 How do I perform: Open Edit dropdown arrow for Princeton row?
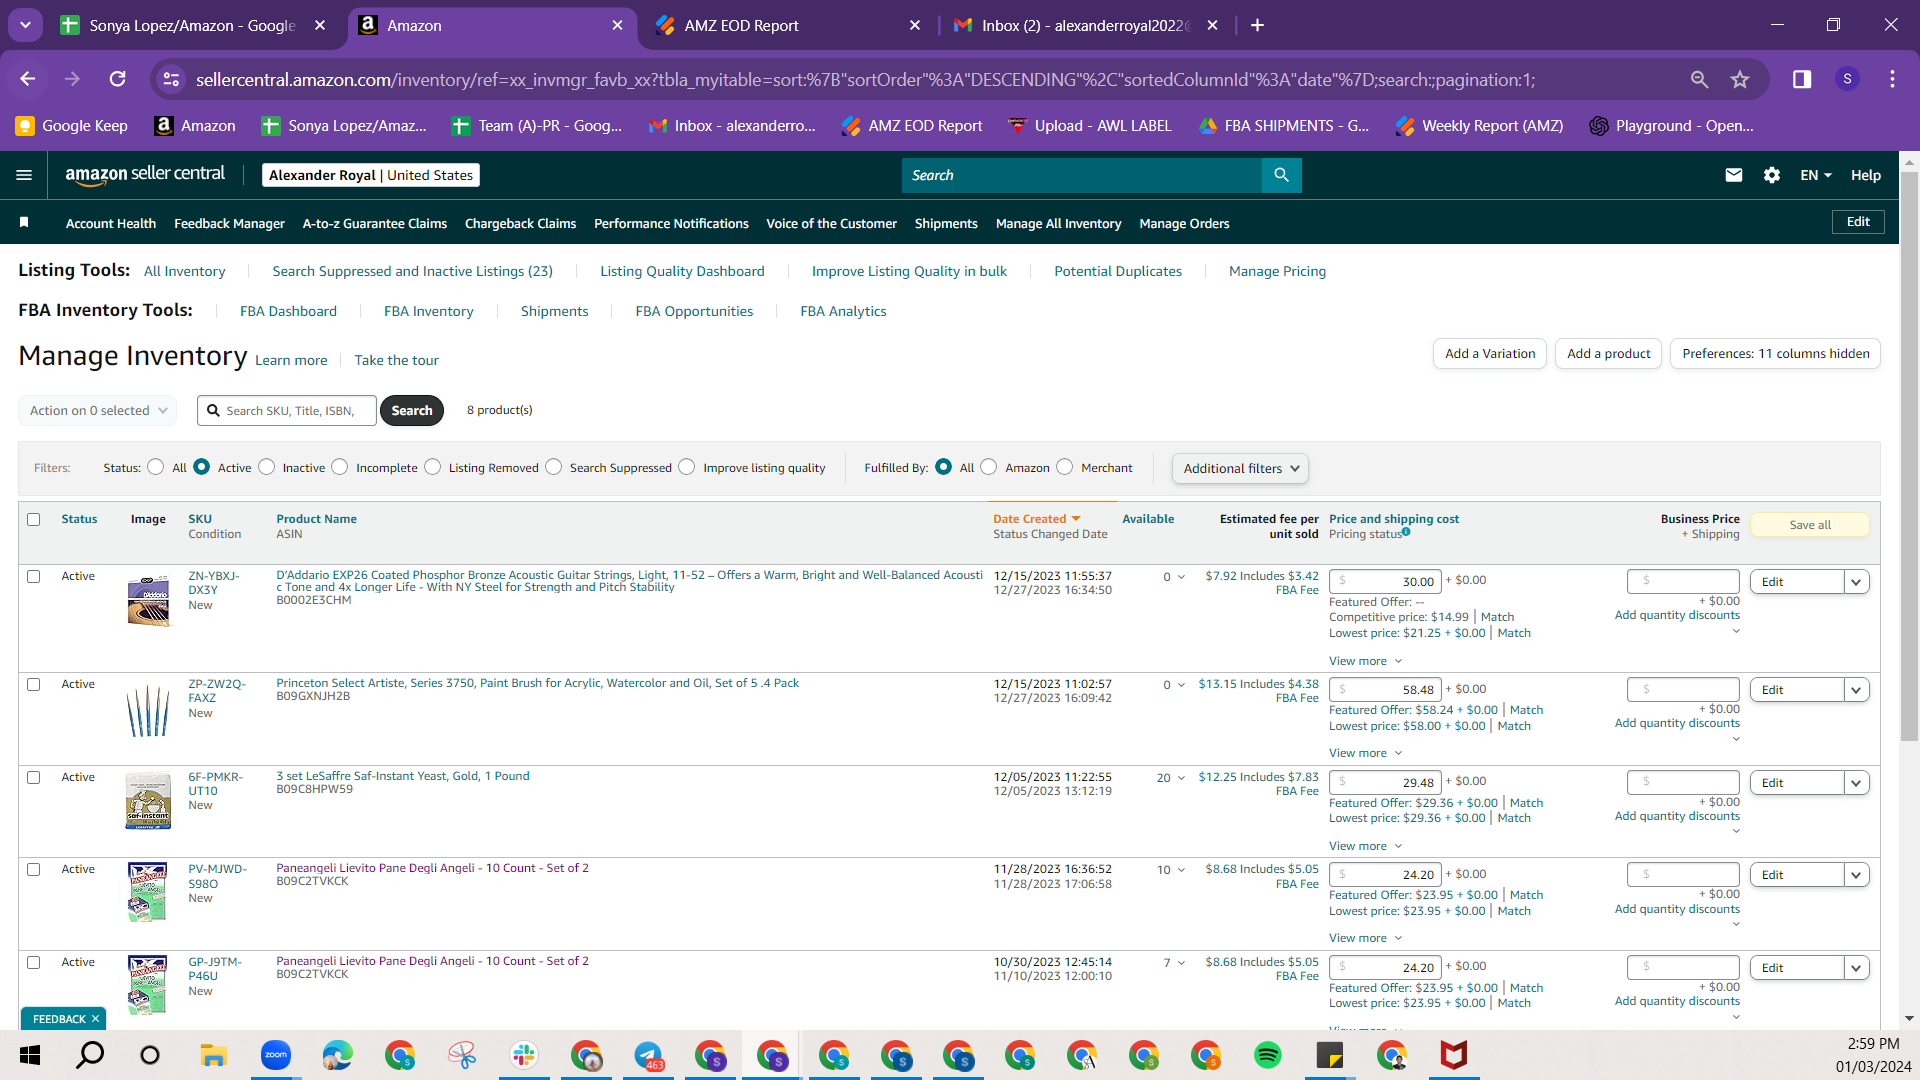pos(1857,690)
